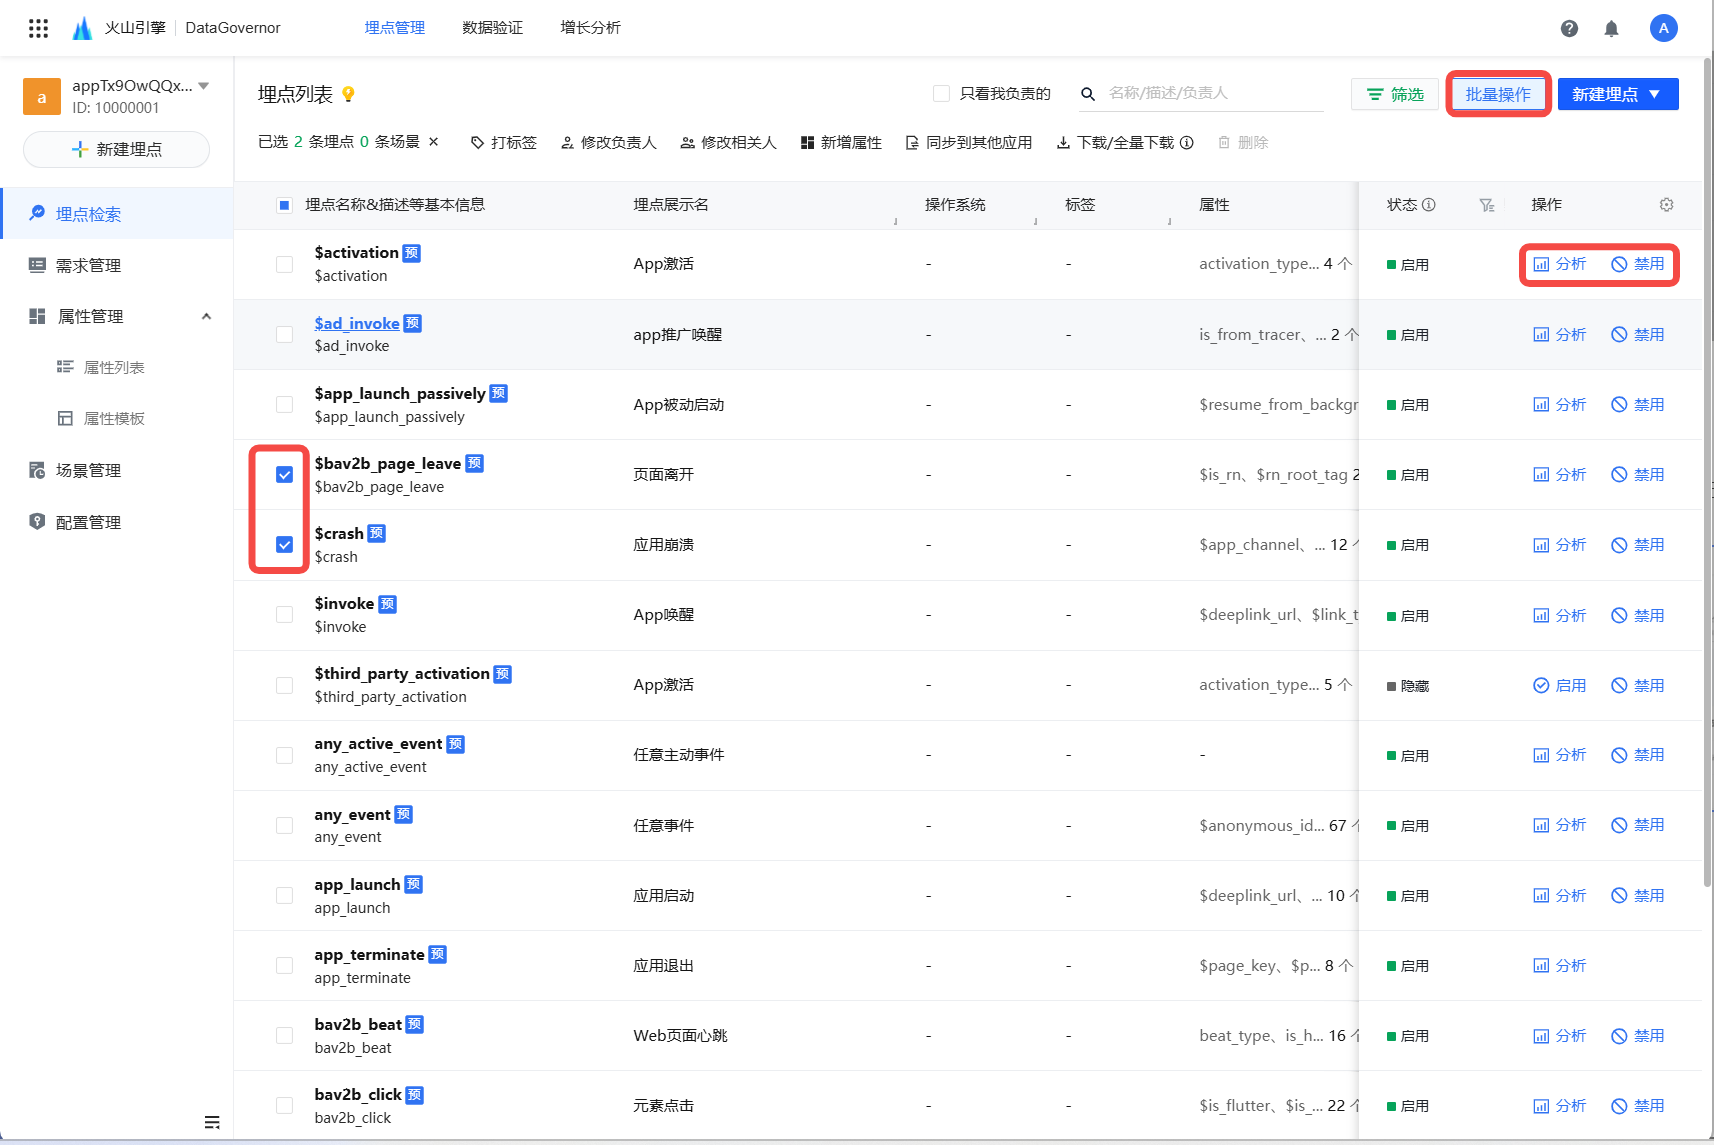Open 配置管理 in the sidebar
1714x1145 pixels.
click(x=117, y=522)
